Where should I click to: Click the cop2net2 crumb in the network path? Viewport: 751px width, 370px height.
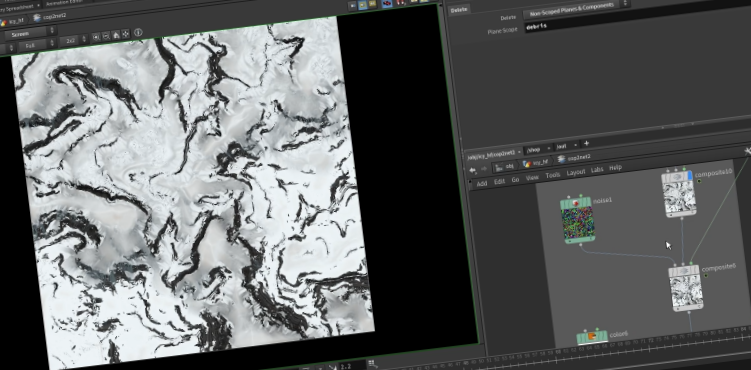click(x=574, y=158)
